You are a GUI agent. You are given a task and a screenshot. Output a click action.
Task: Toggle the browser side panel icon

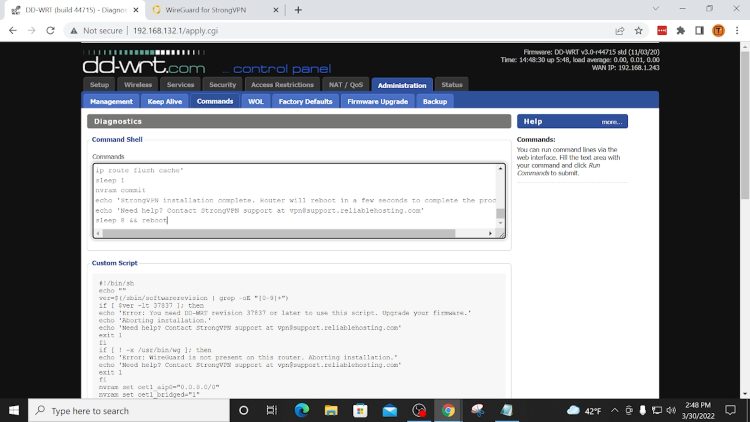point(699,31)
